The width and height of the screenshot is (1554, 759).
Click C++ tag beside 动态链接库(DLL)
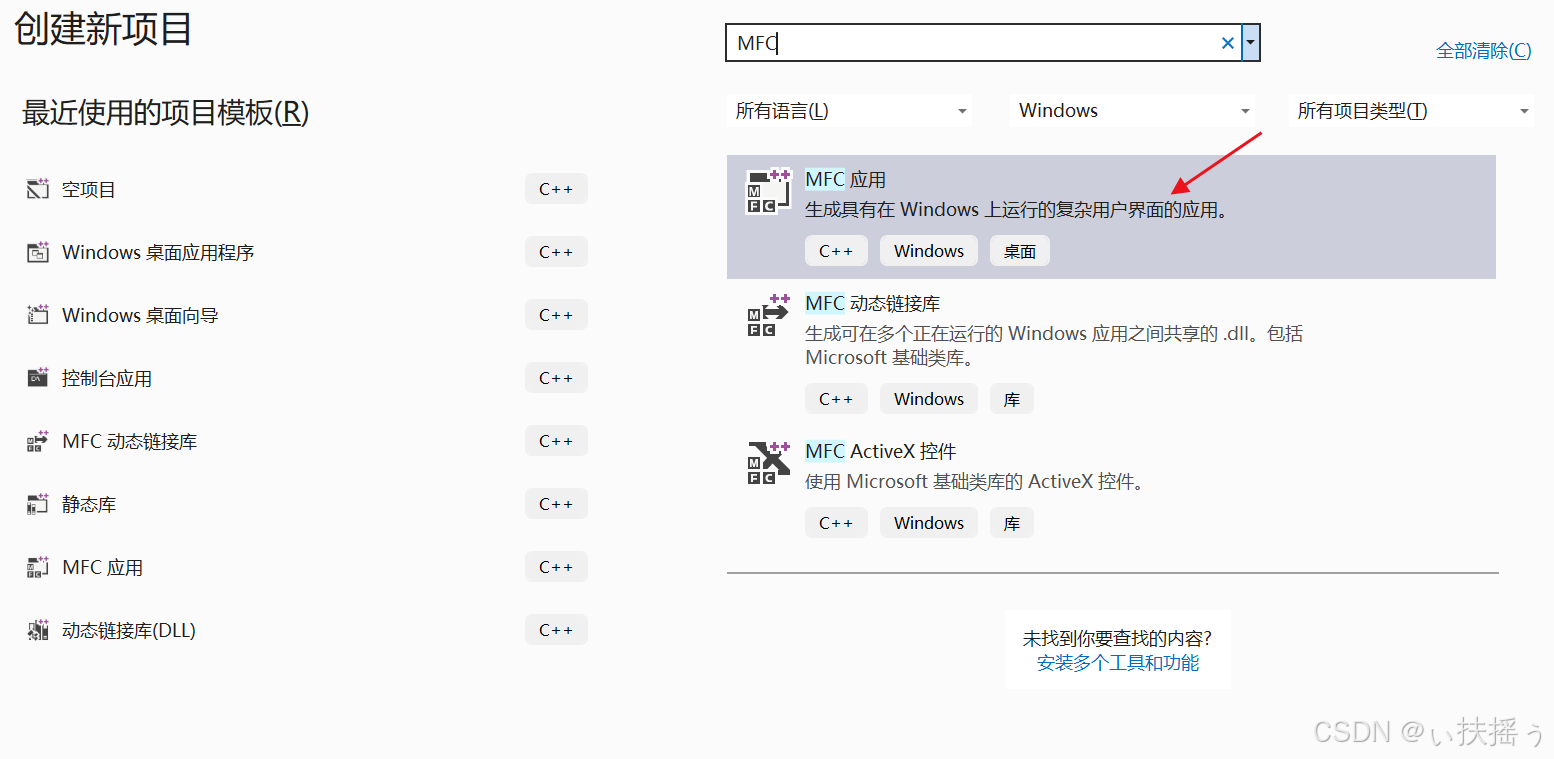(x=556, y=630)
